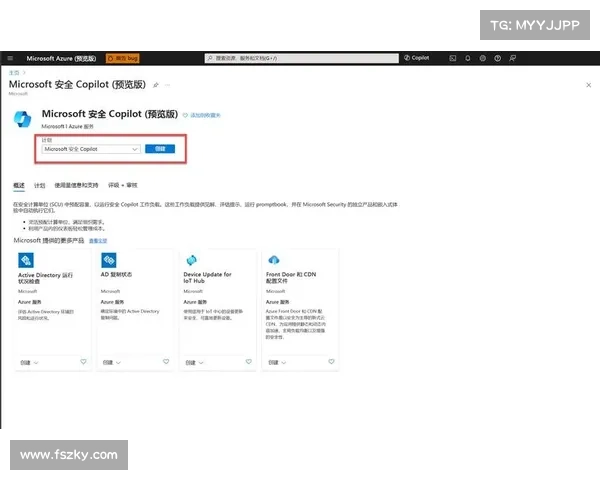Favorite the Front Door 和 CDN card
The height and width of the screenshot is (480, 600).
331,362
